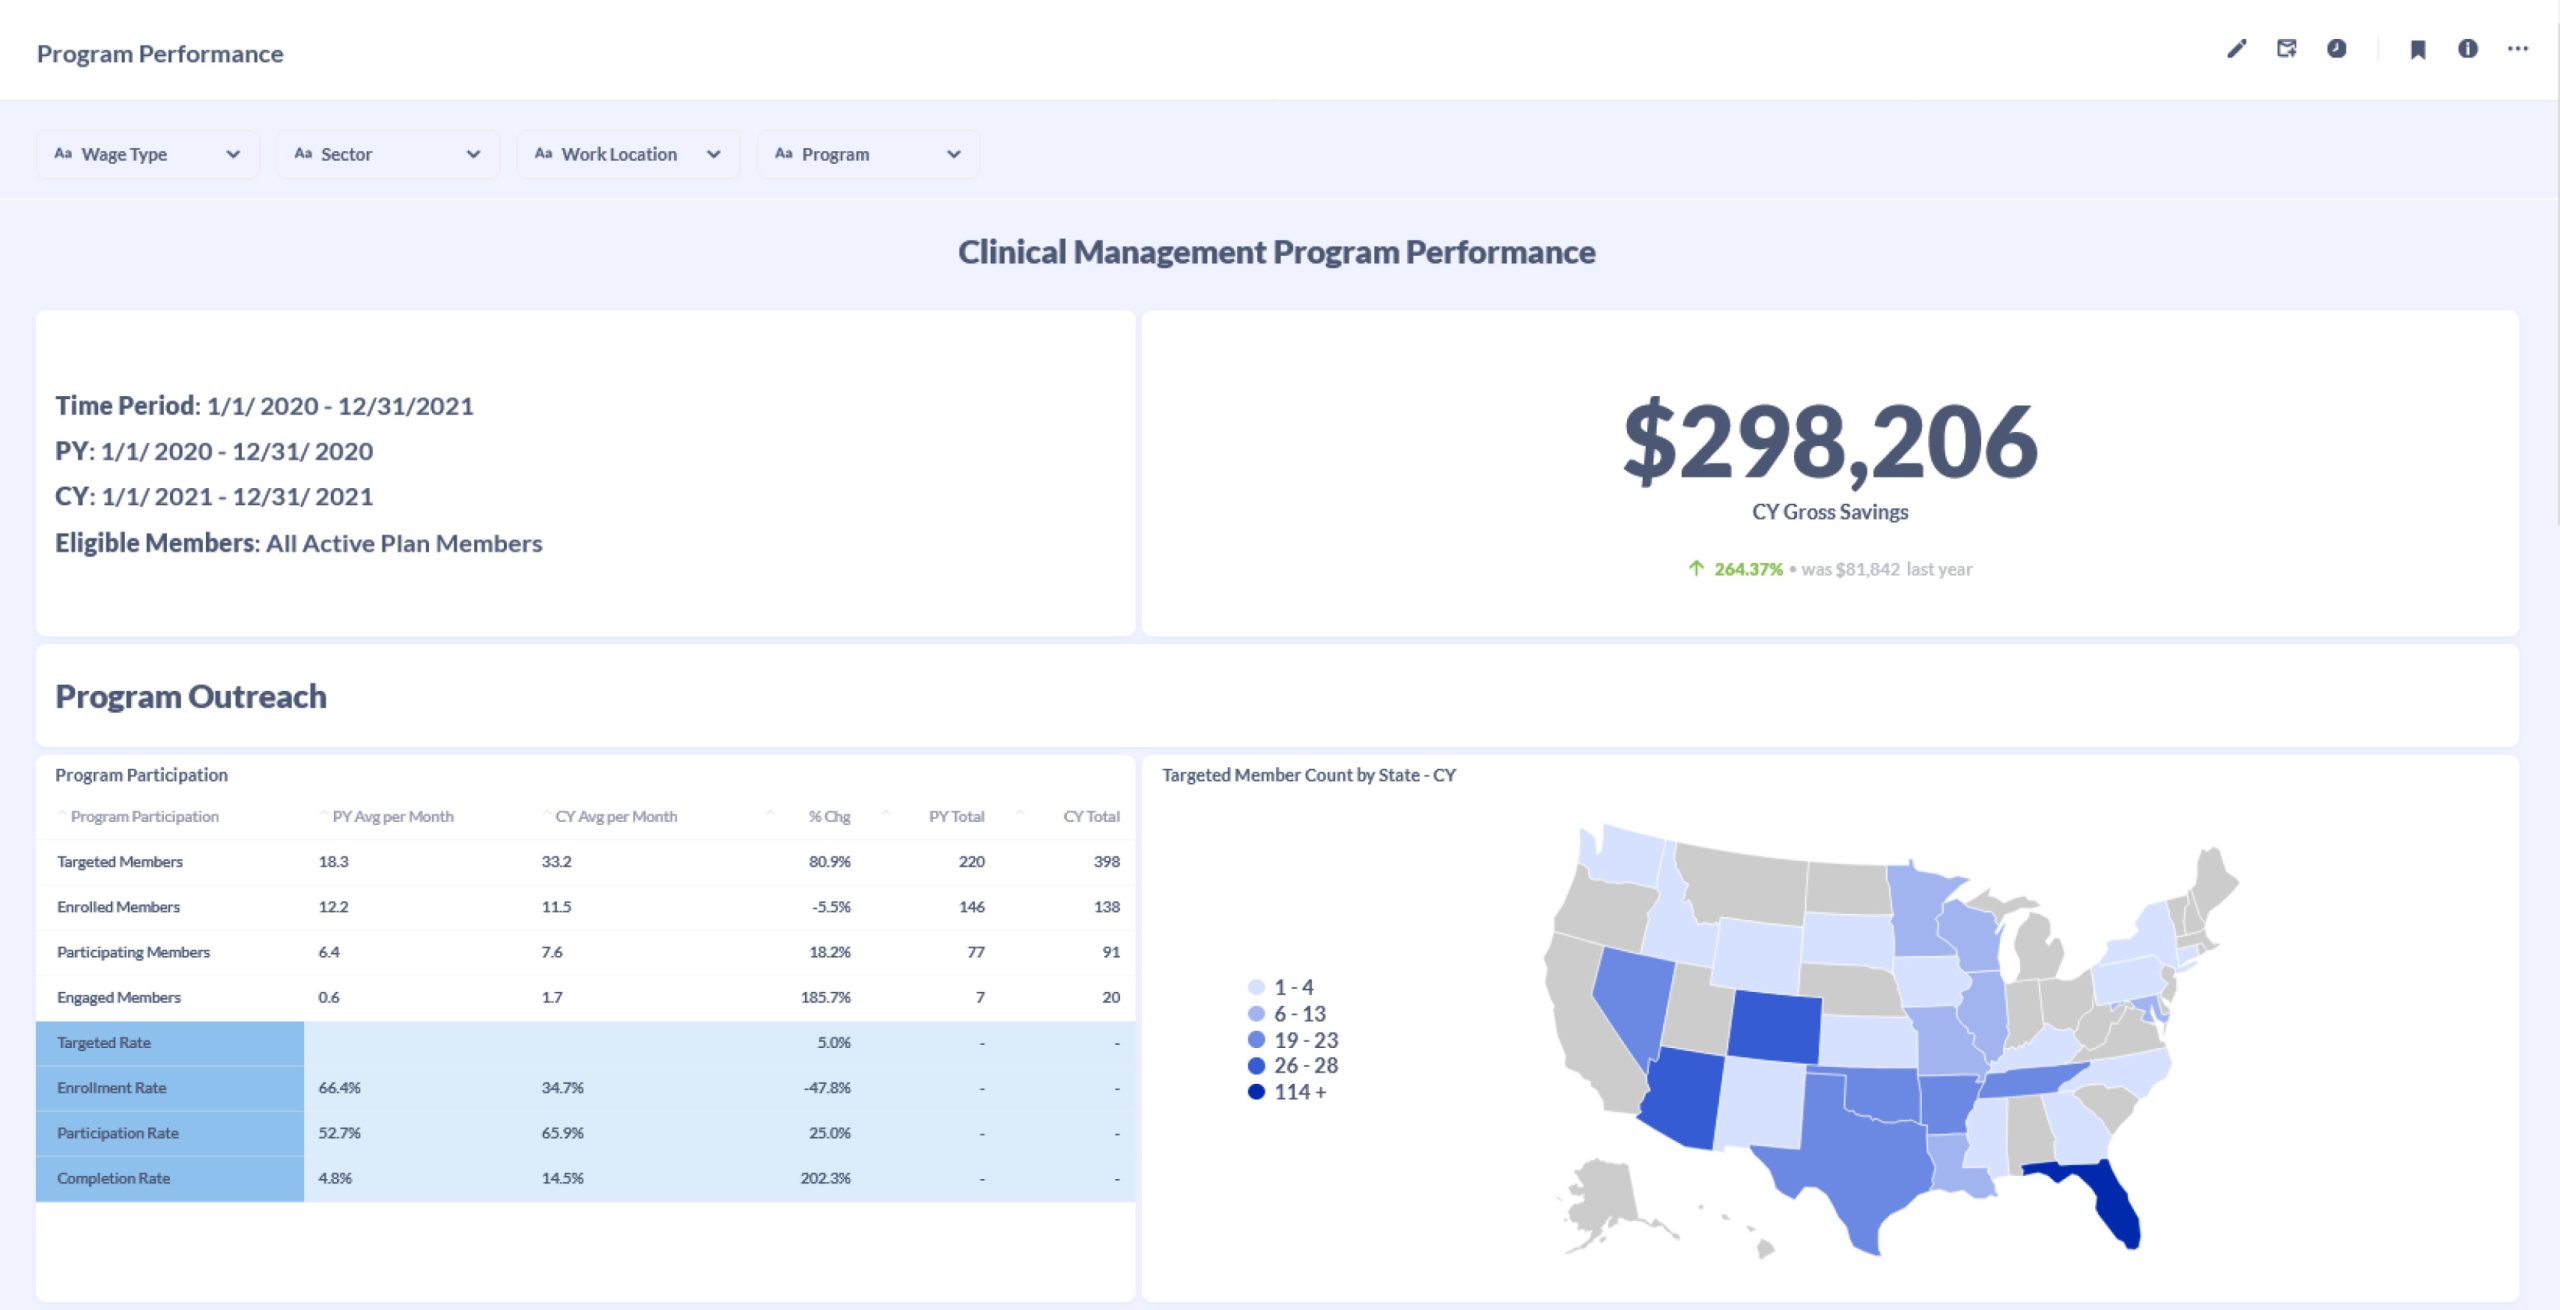Click the Participation Rate row label

click(x=118, y=1133)
